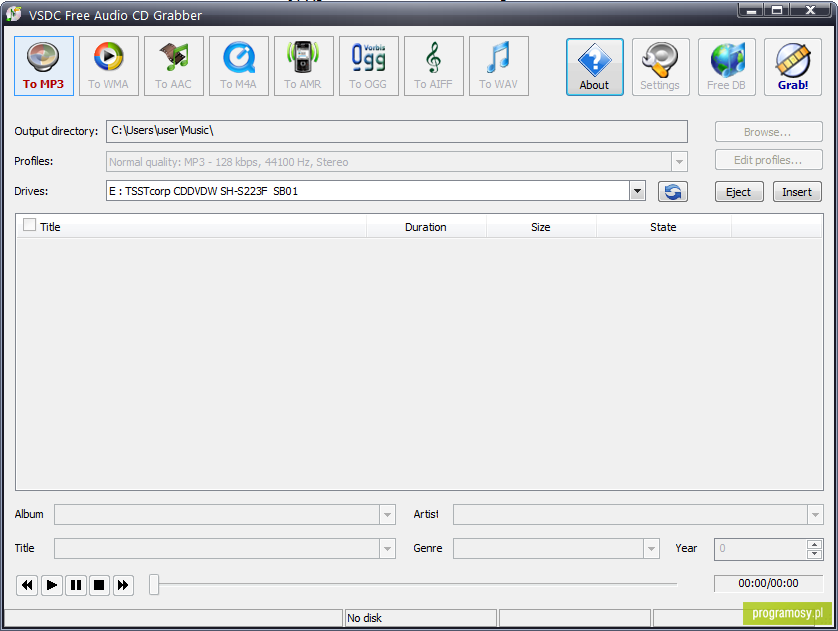
Task: Expand the Album dropdown
Action: (x=387, y=515)
